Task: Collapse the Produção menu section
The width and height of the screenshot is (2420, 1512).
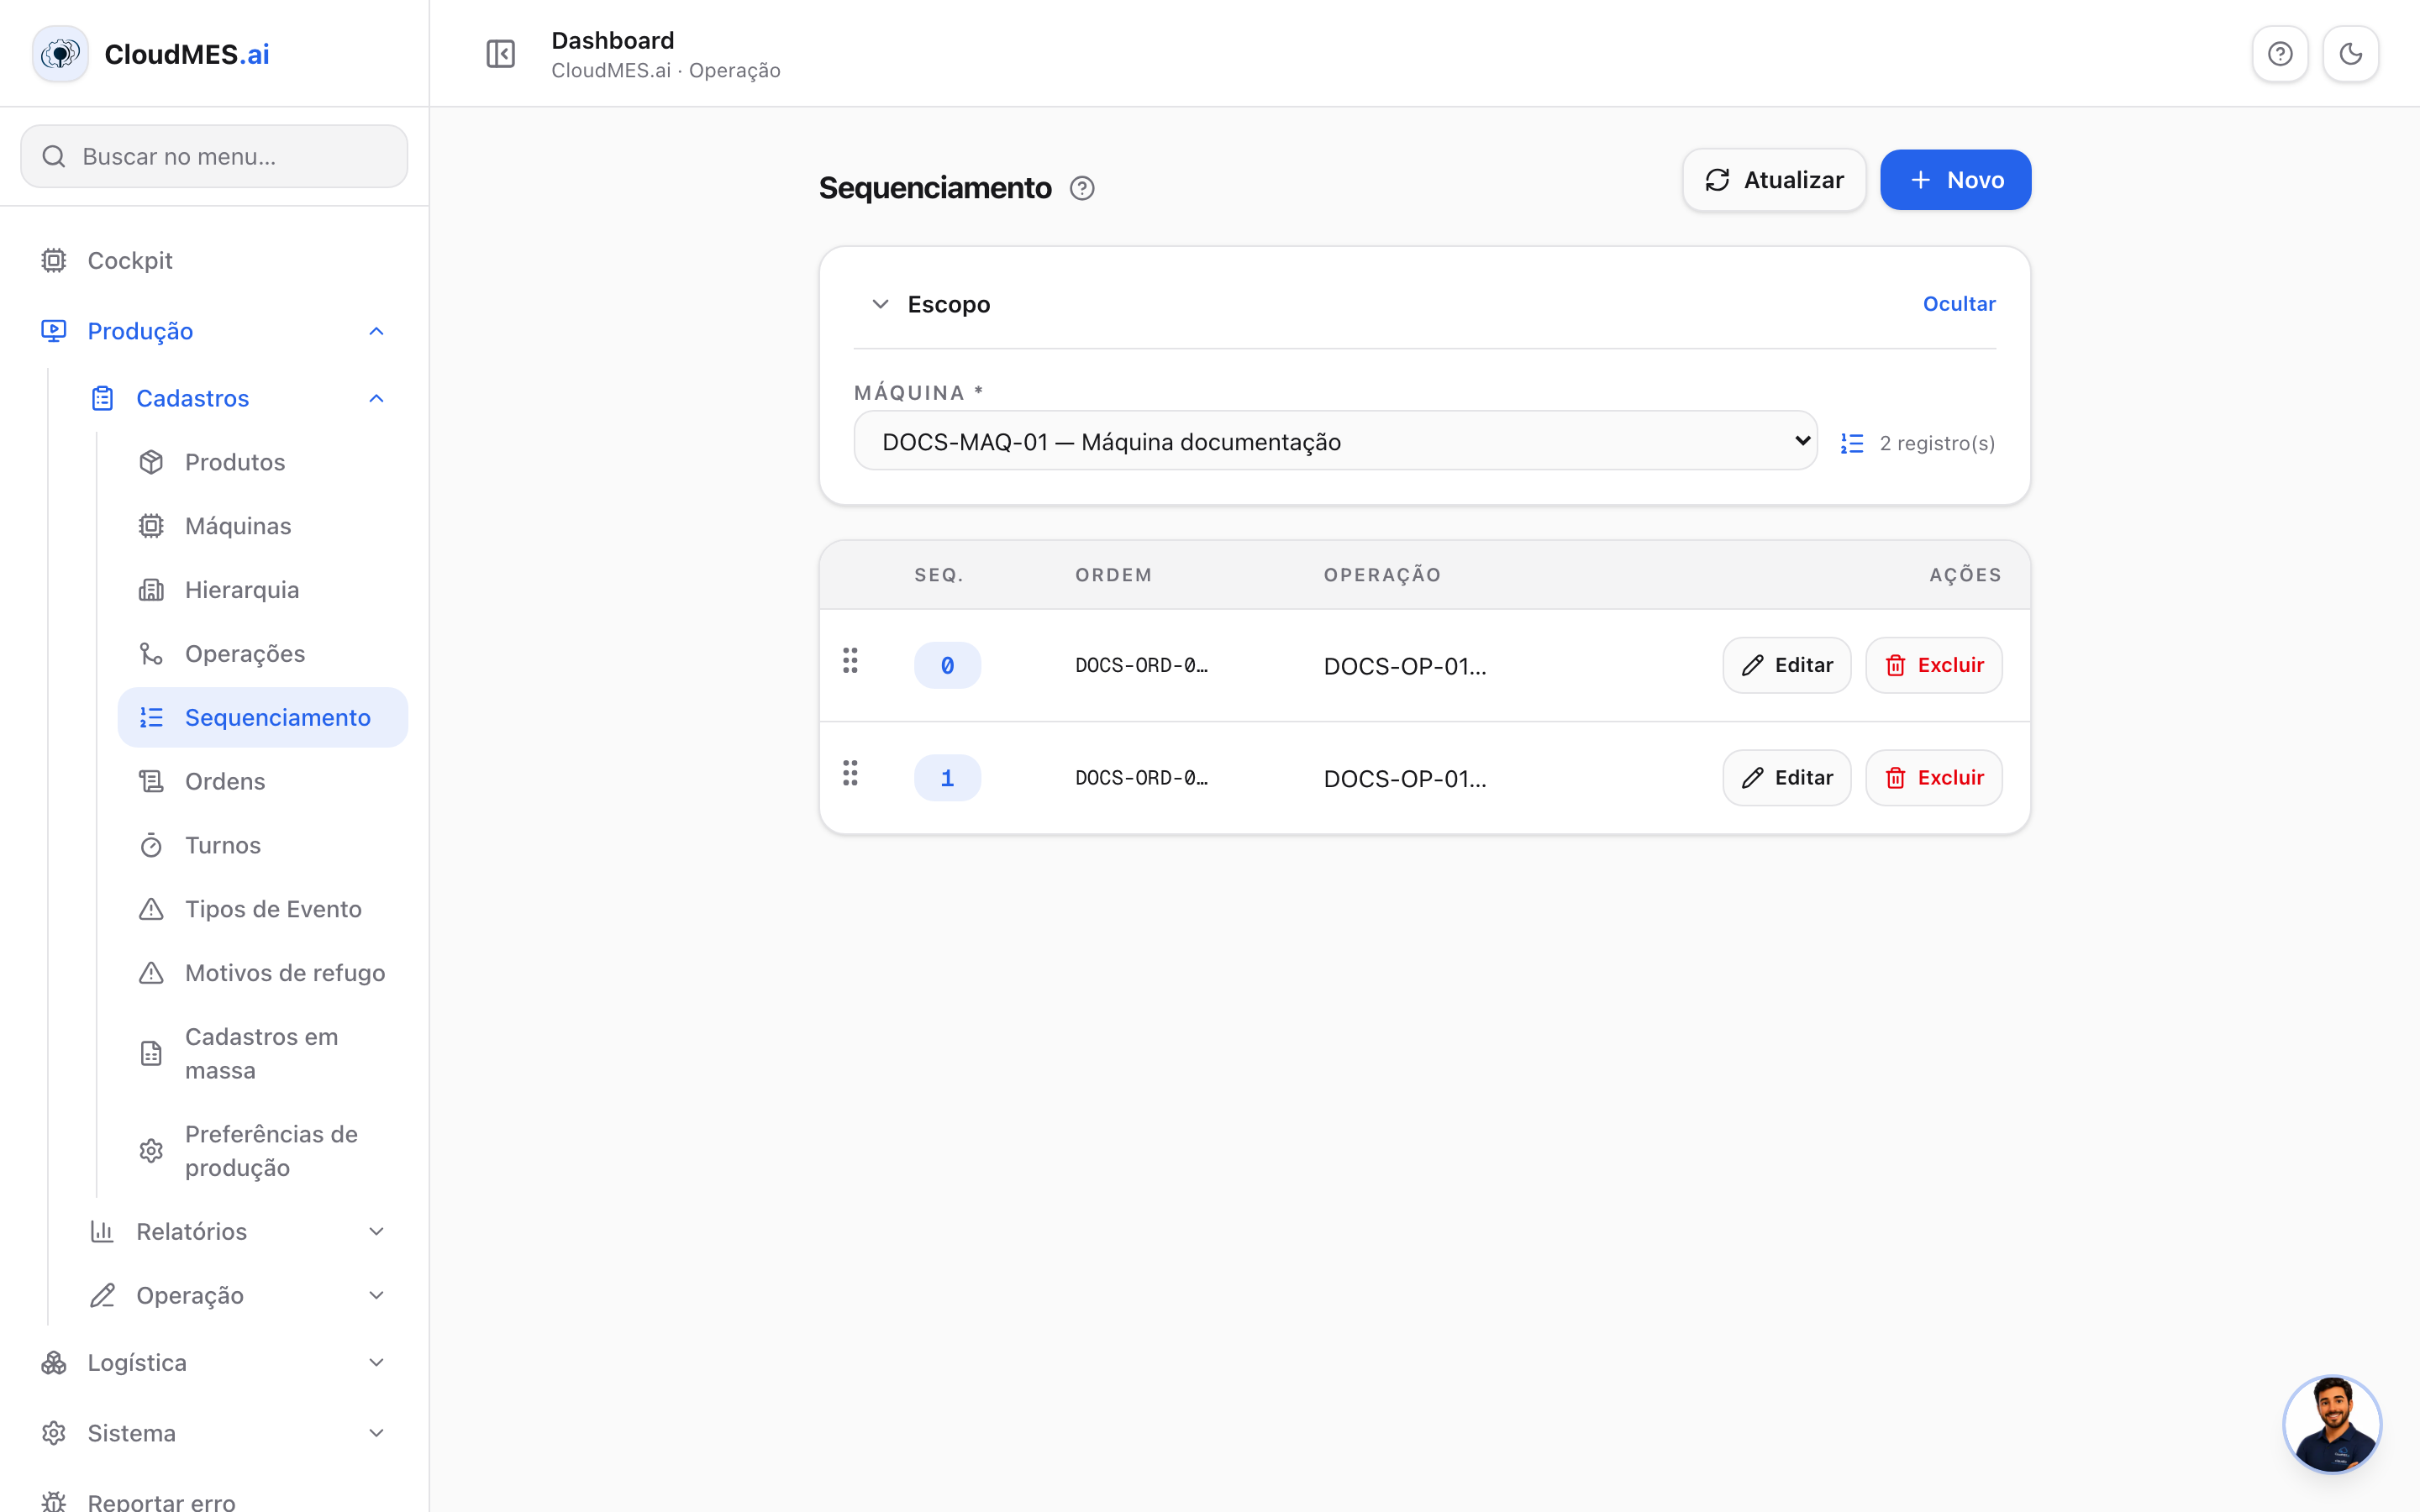Action: (x=214, y=331)
